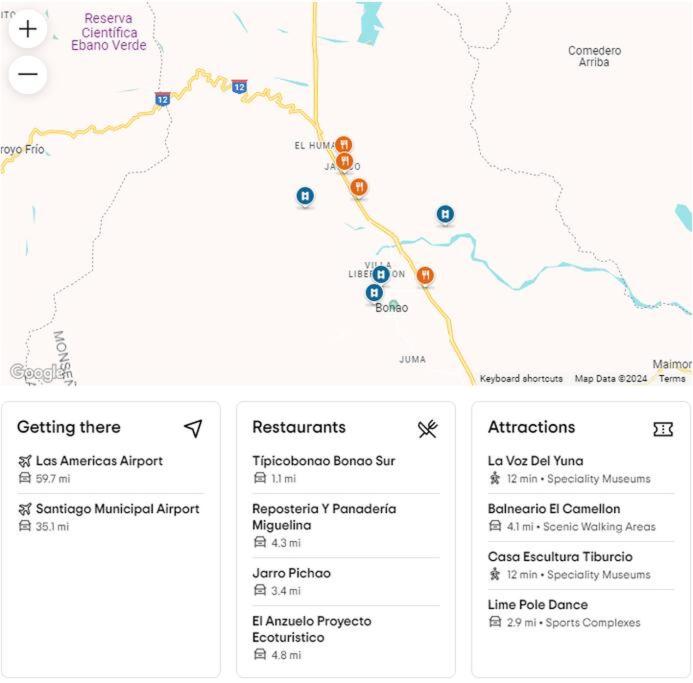Open Las Americas Airport entry
Screen dimensions: 693x683
[99, 461]
